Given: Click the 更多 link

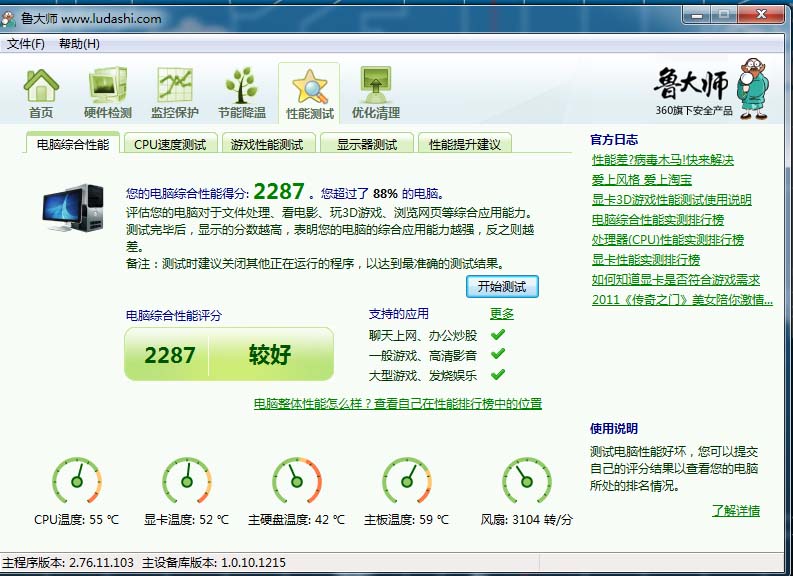Looking at the screenshot, I should 502,314.
